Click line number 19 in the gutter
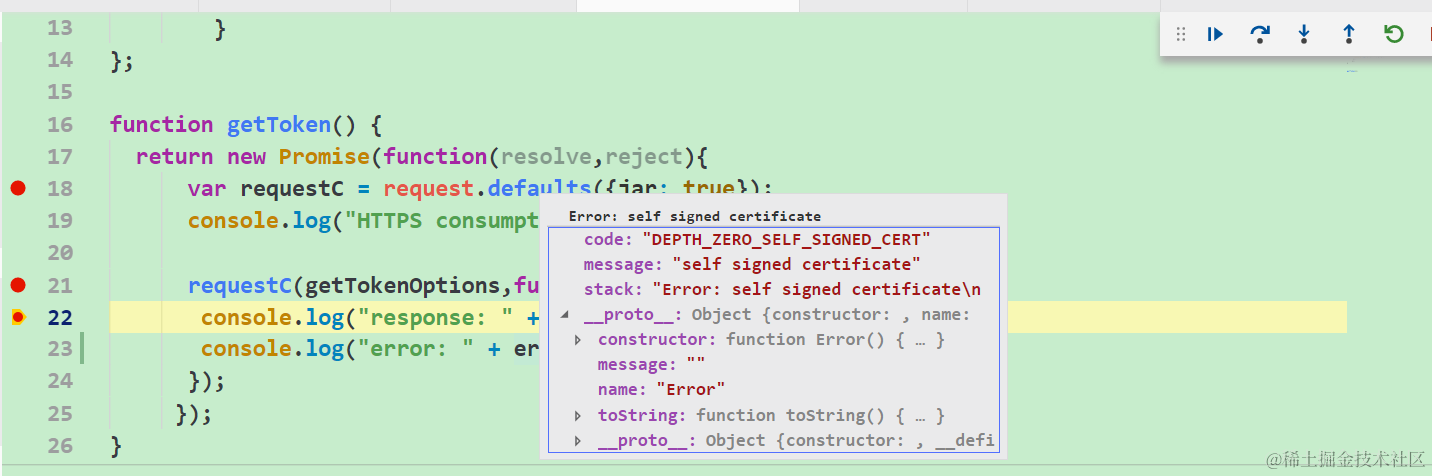The image size is (1432, 476). click(60, 220)
